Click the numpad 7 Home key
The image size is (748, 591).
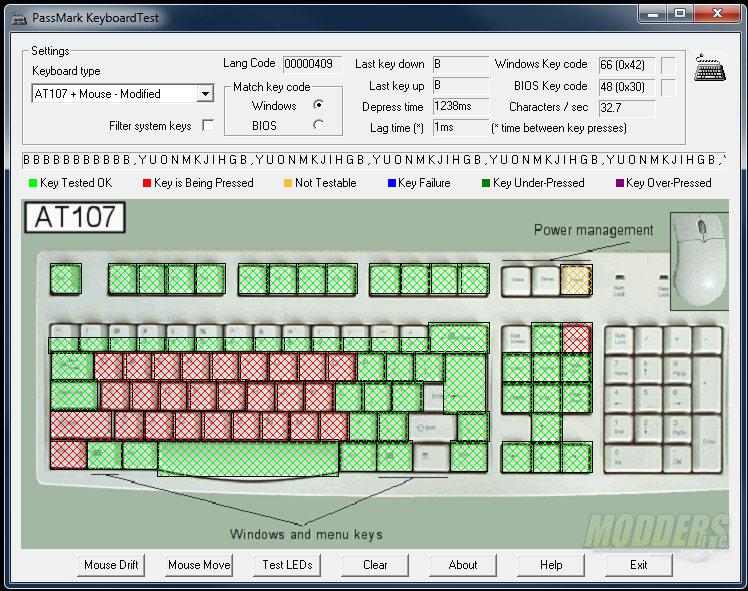(619, 370)
